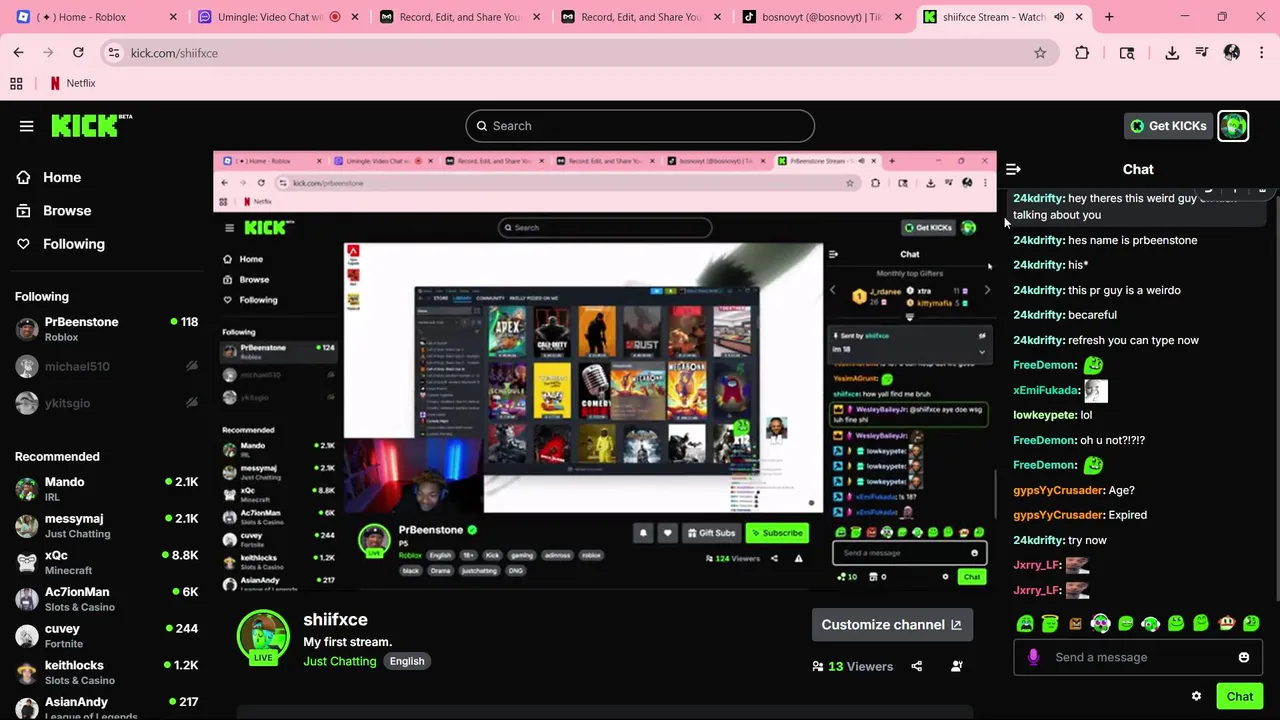Image resolution: width=1280 pixels, height=720 pixels.
Task: Open offline michael510 channel
Action: tap(106, 366)
